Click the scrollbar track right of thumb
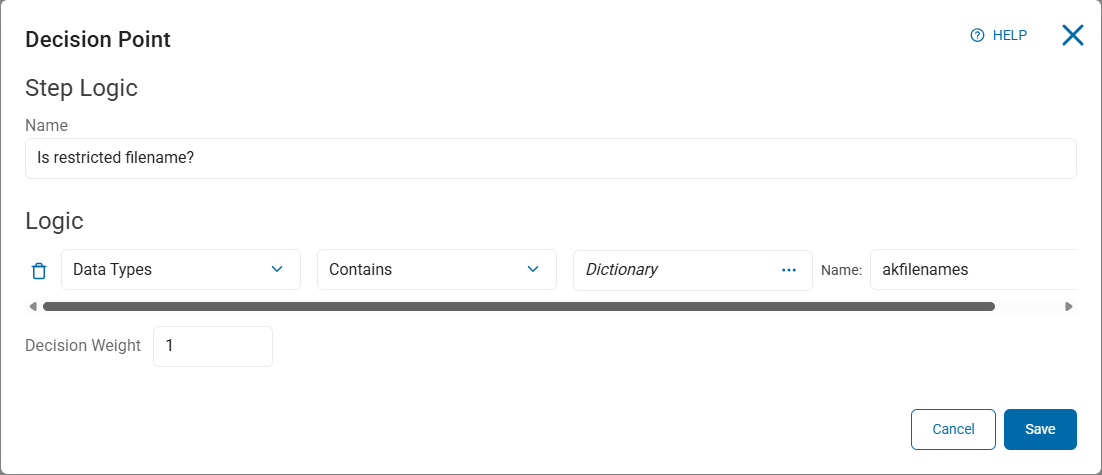The image size is (1102, 475). (1028, 306)
